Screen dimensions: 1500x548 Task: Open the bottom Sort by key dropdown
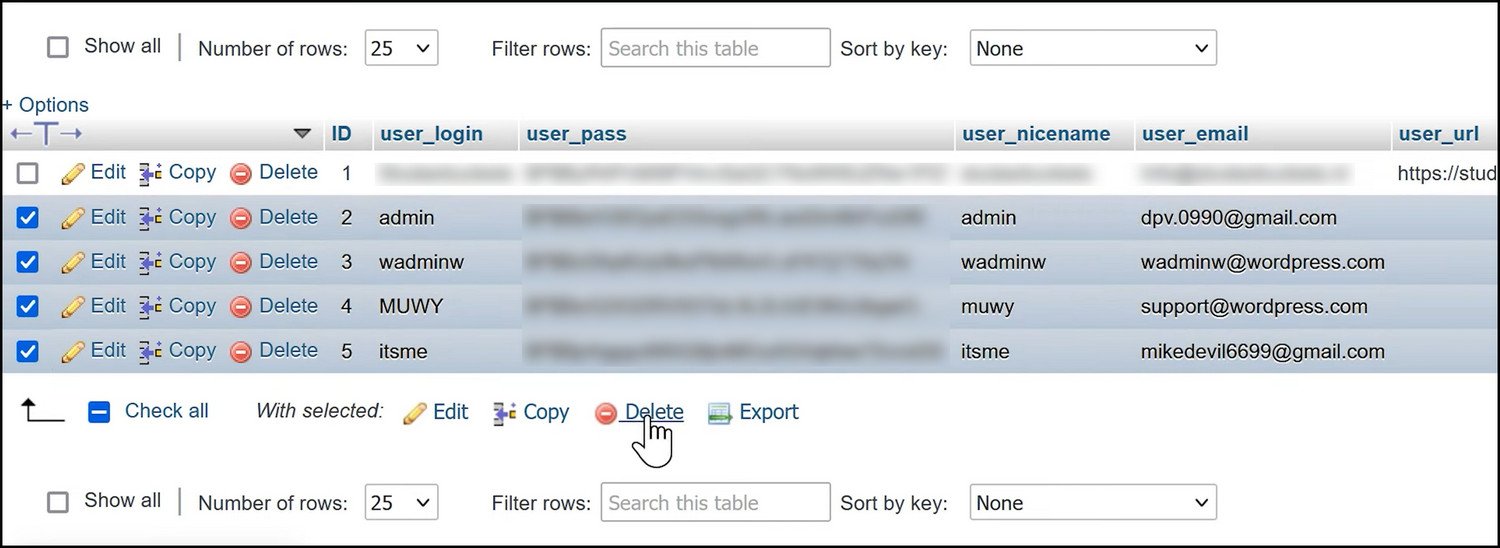point(1092,503)
